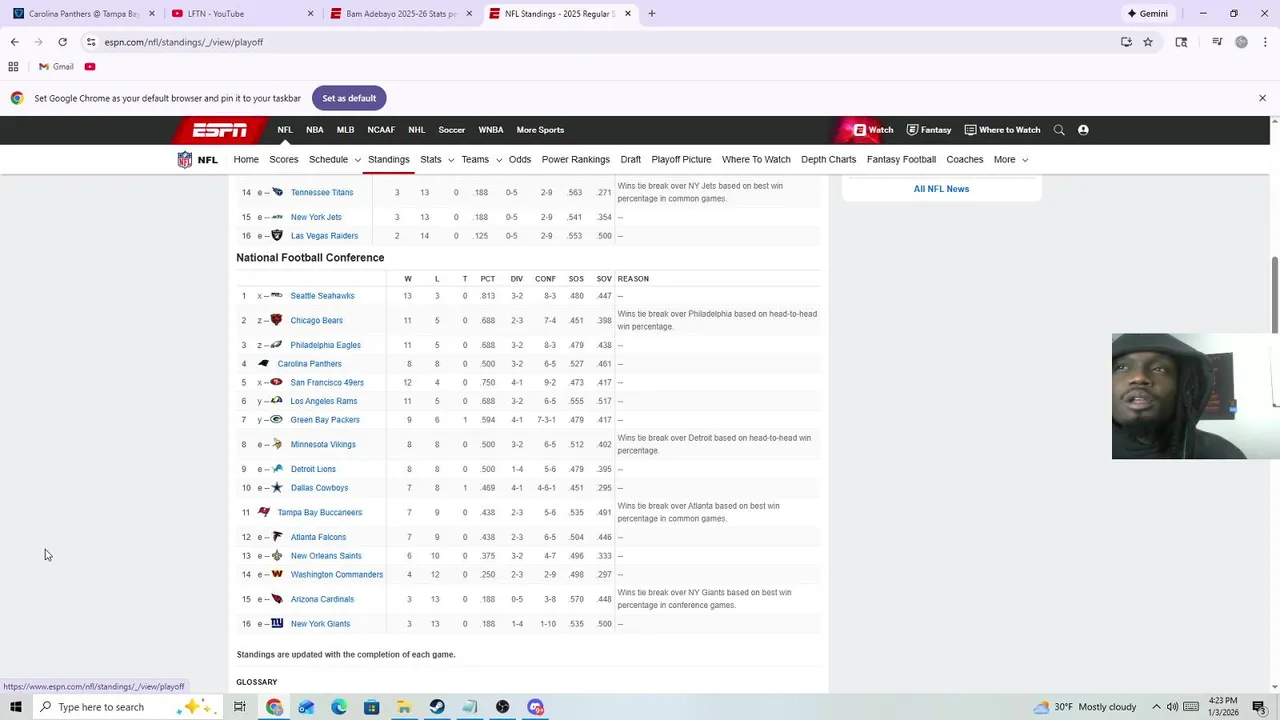Select NCAAF in ESPN top bar
Viewport: 1280px width, 720px height.
click(x=381, y=130)
